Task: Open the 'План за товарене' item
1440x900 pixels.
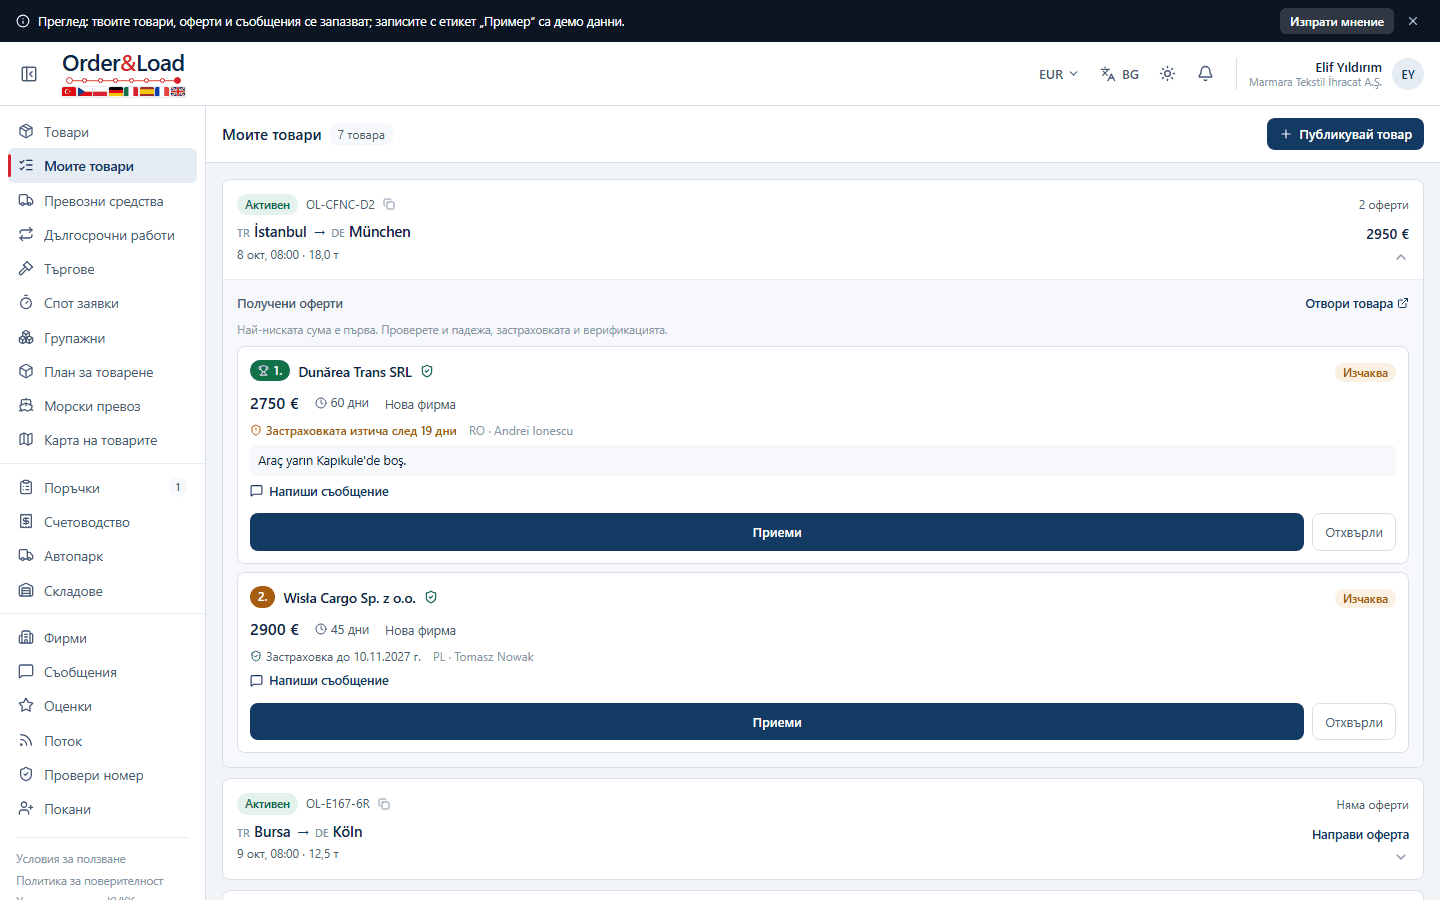Action: pyautogui.click(x=102, y=372)
